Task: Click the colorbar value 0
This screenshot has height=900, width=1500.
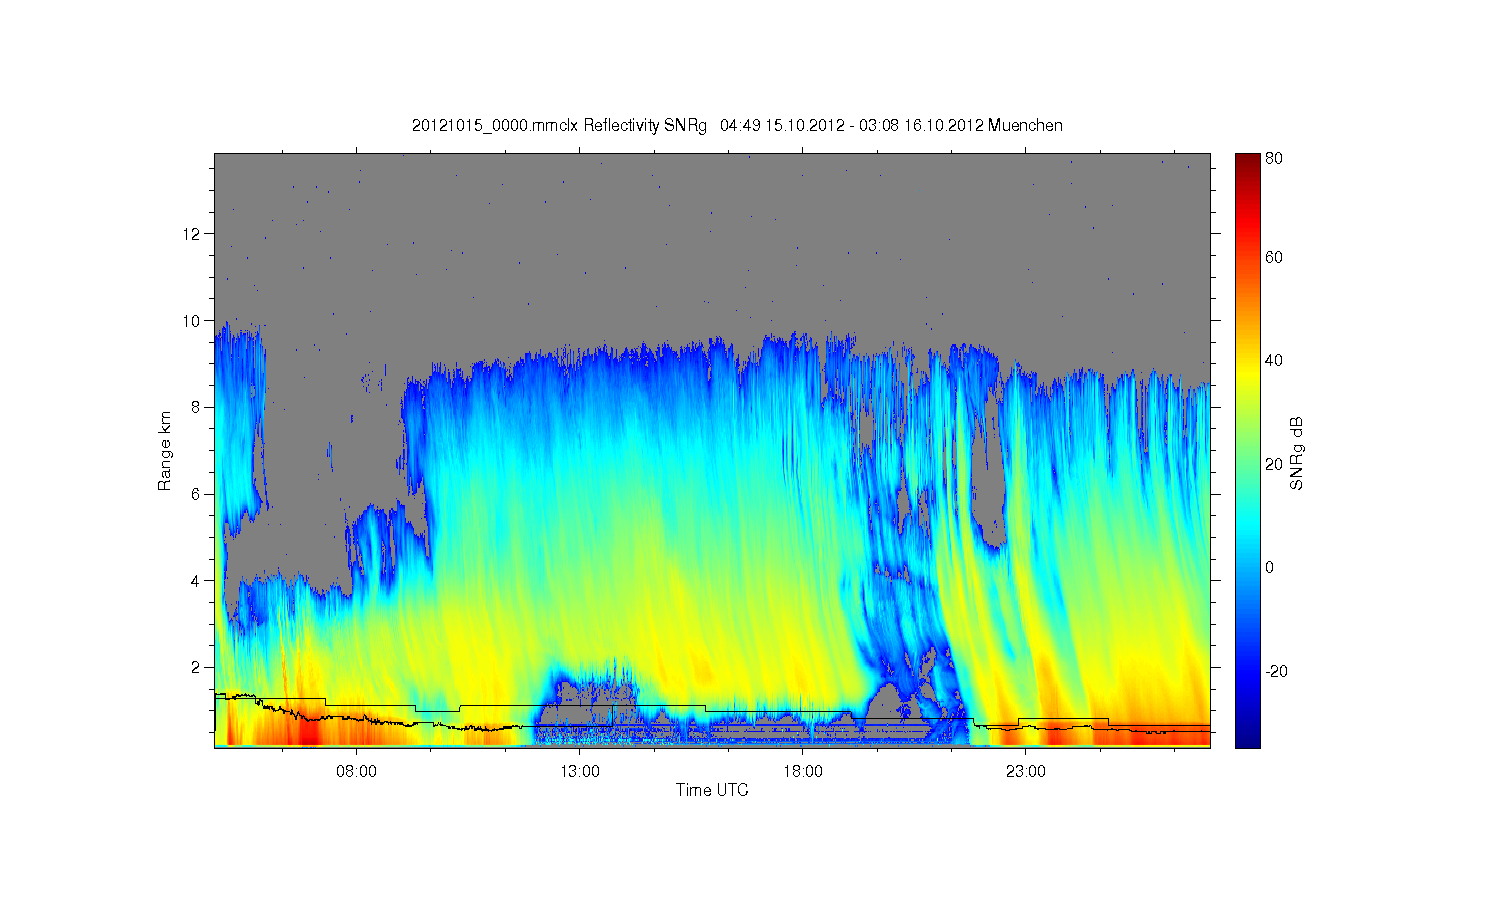Action: coord(1270,567)
